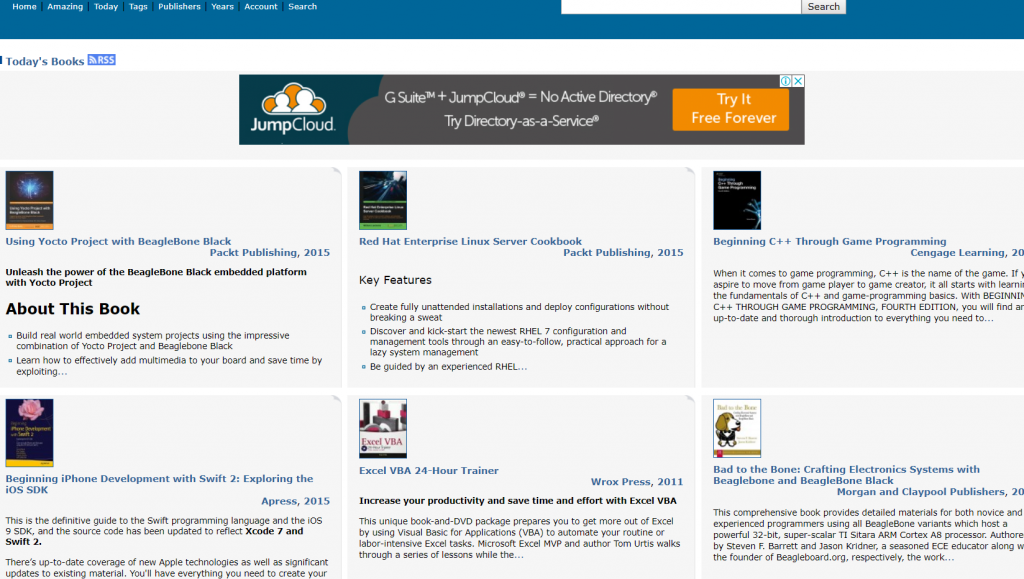
Task: Open the Home menu item
Action: (x=24, y=7)
